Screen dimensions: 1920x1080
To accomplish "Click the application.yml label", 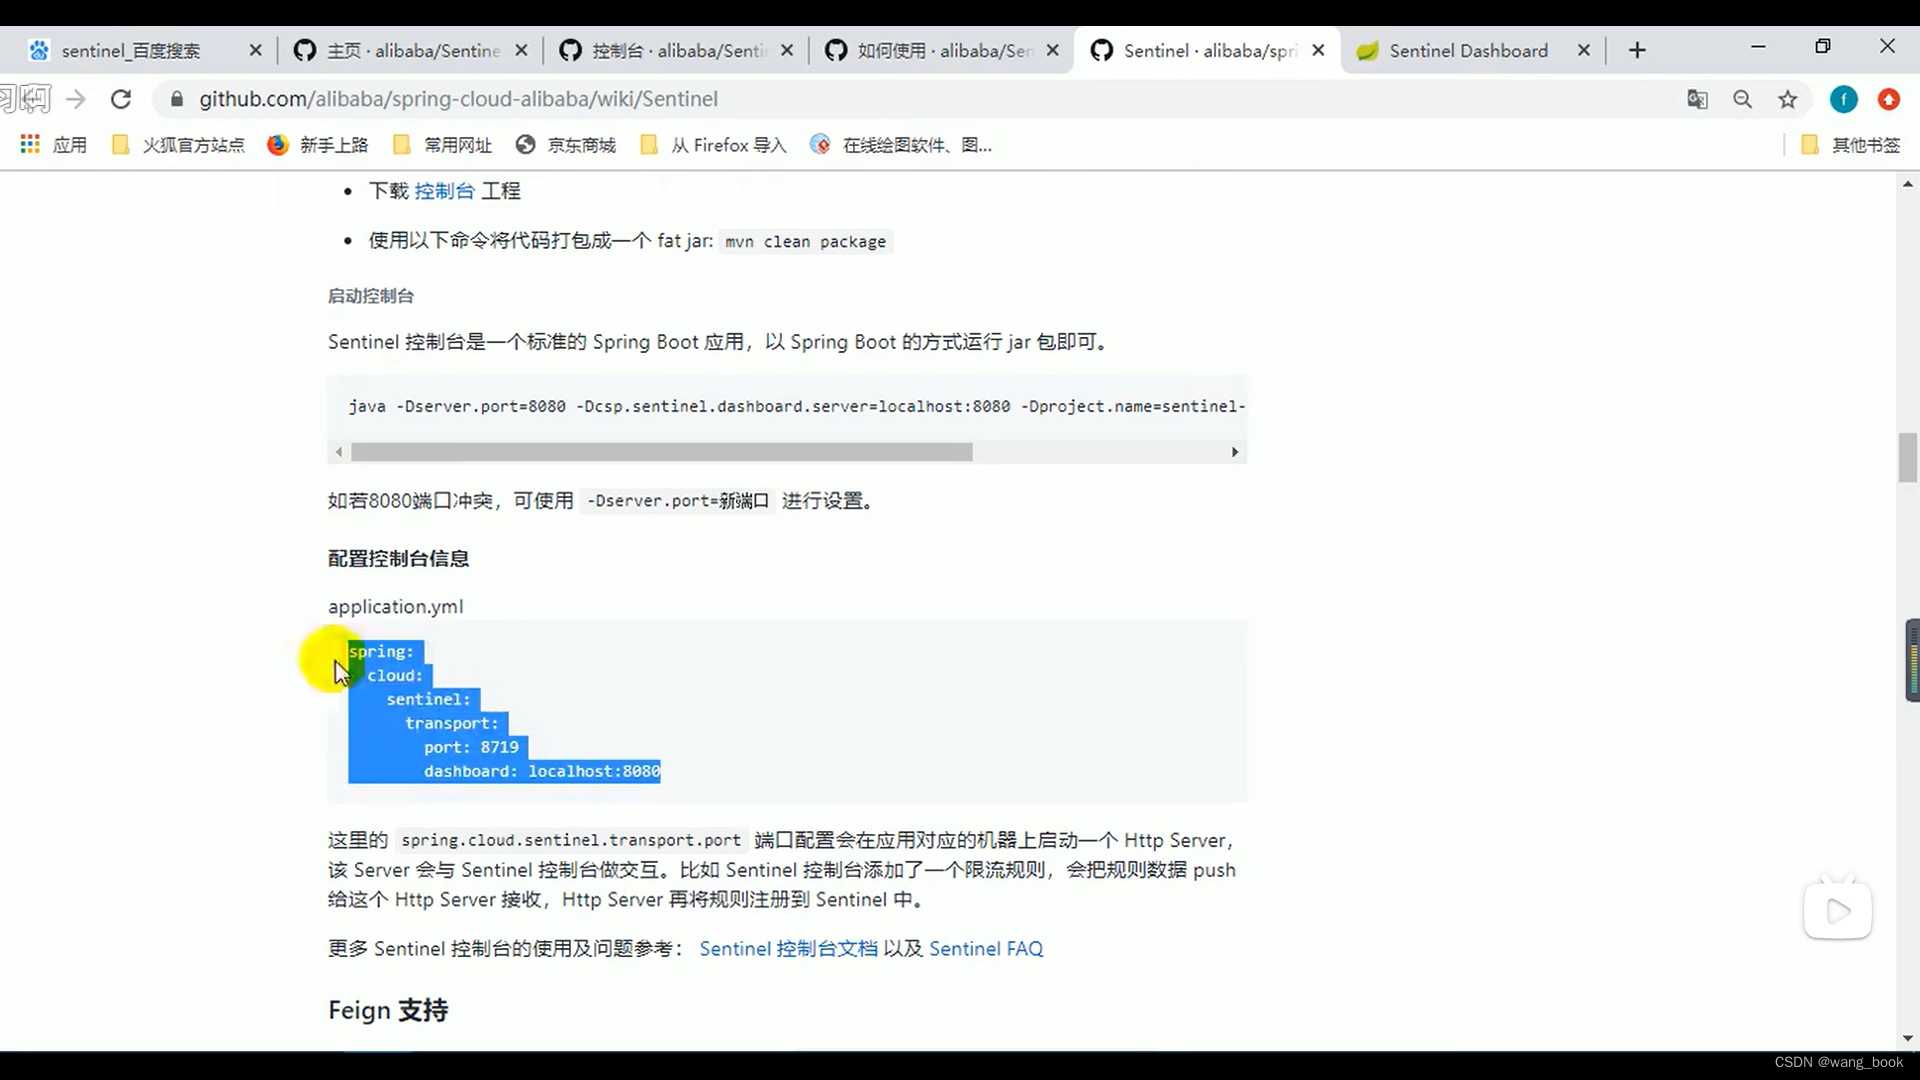I will pyautogui.click(x=396, y=607).
